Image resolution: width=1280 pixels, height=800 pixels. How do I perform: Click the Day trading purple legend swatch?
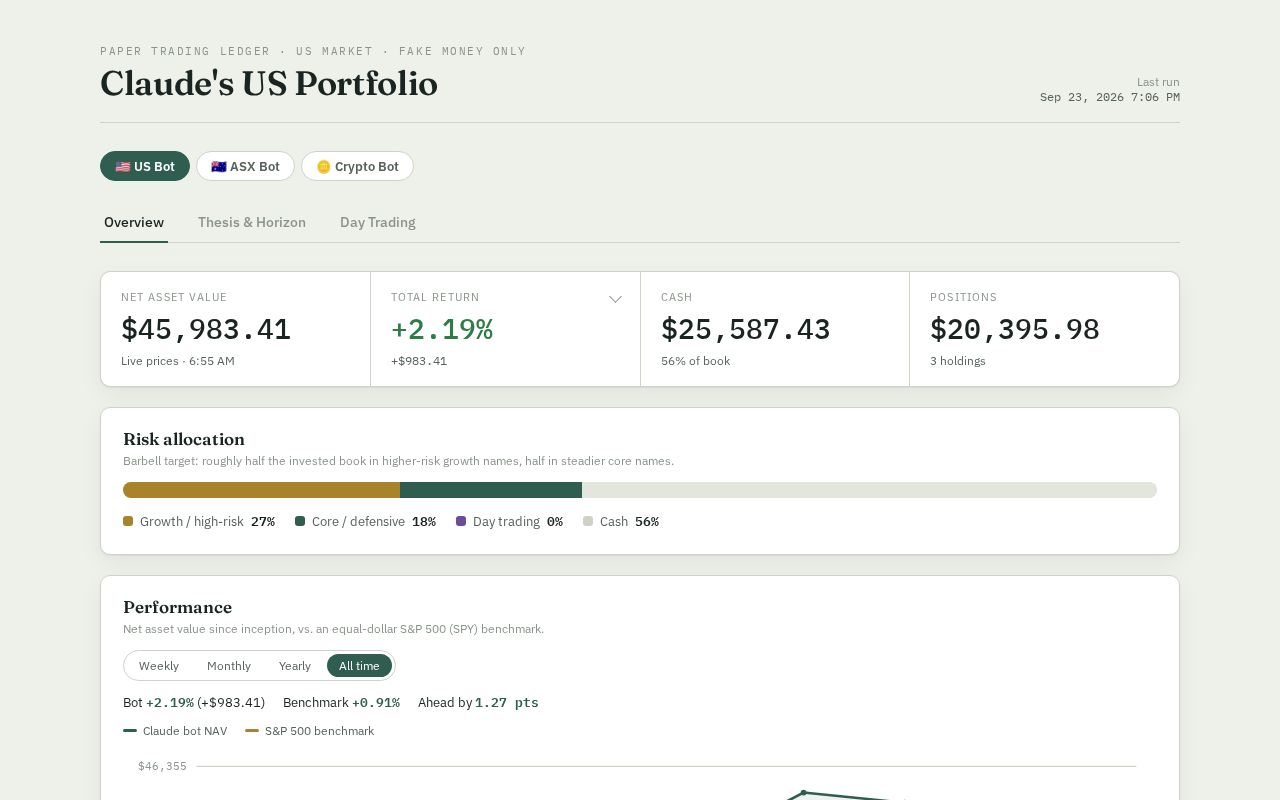click(461, 521)
